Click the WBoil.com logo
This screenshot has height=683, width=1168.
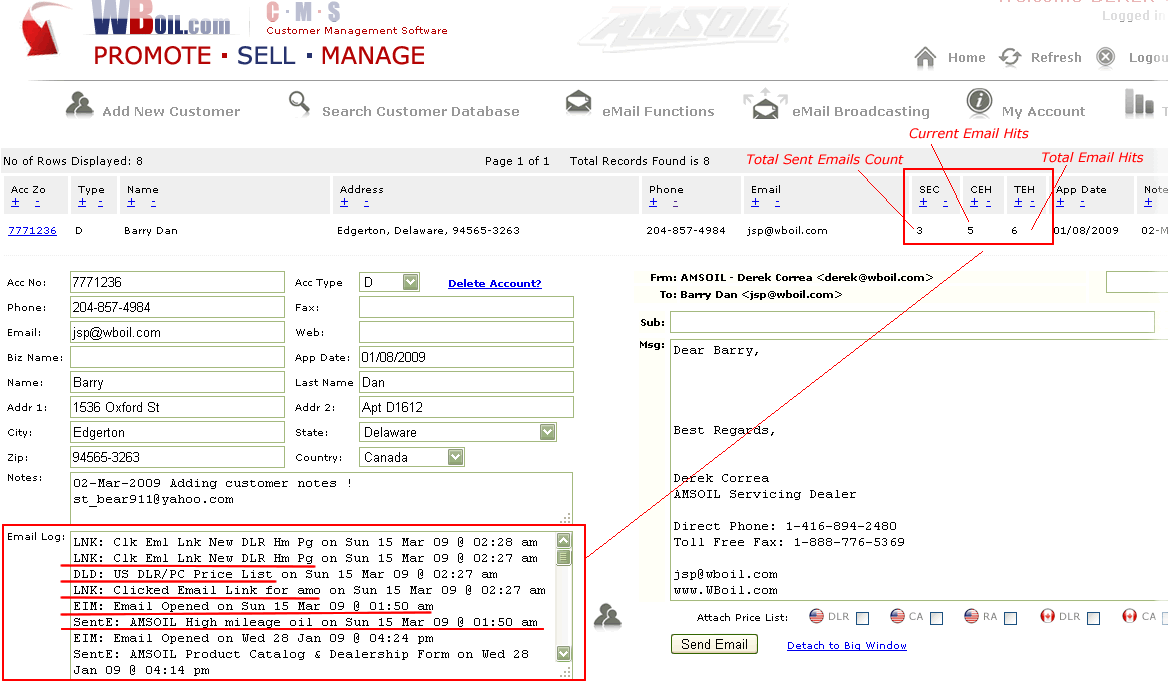tap(162, 19)
